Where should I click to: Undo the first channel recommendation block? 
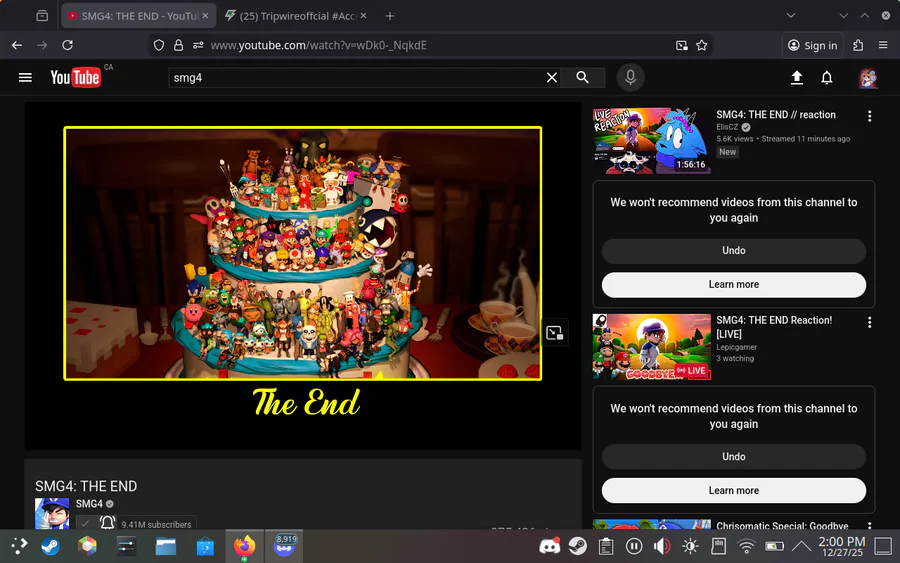(734, 251)
